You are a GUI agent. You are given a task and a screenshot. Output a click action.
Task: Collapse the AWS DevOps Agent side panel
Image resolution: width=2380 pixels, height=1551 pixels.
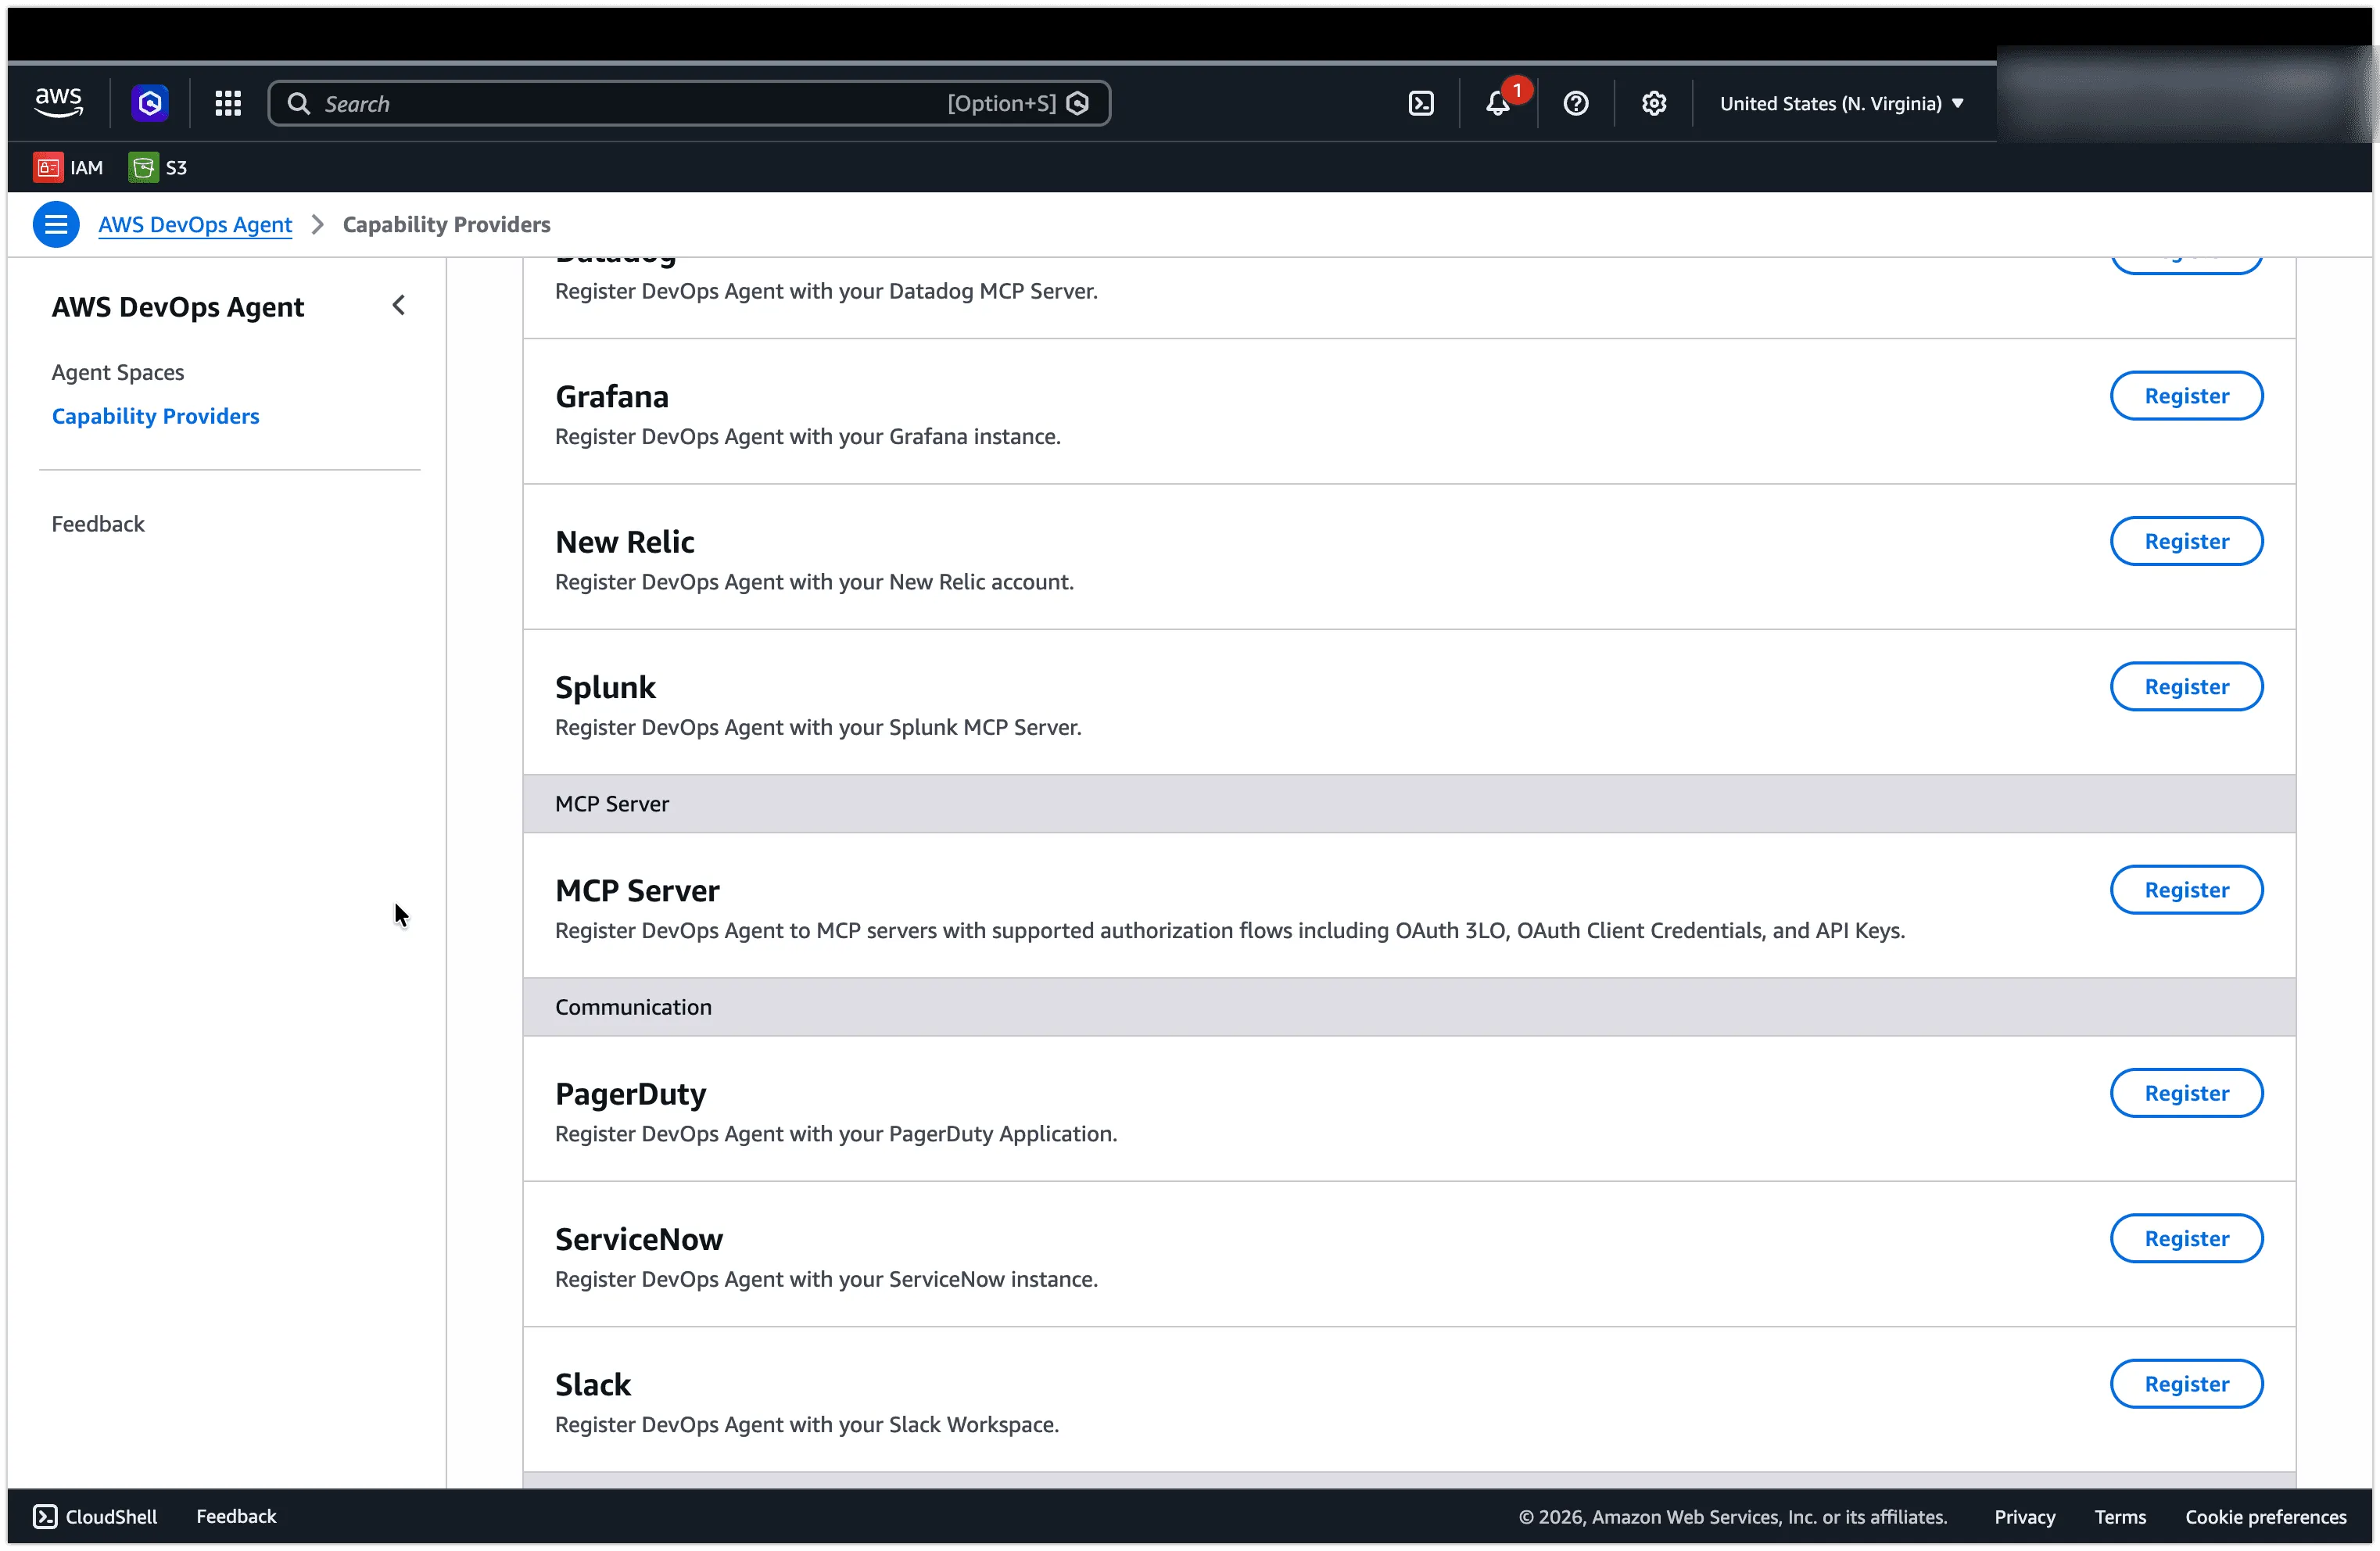point(398,305)
